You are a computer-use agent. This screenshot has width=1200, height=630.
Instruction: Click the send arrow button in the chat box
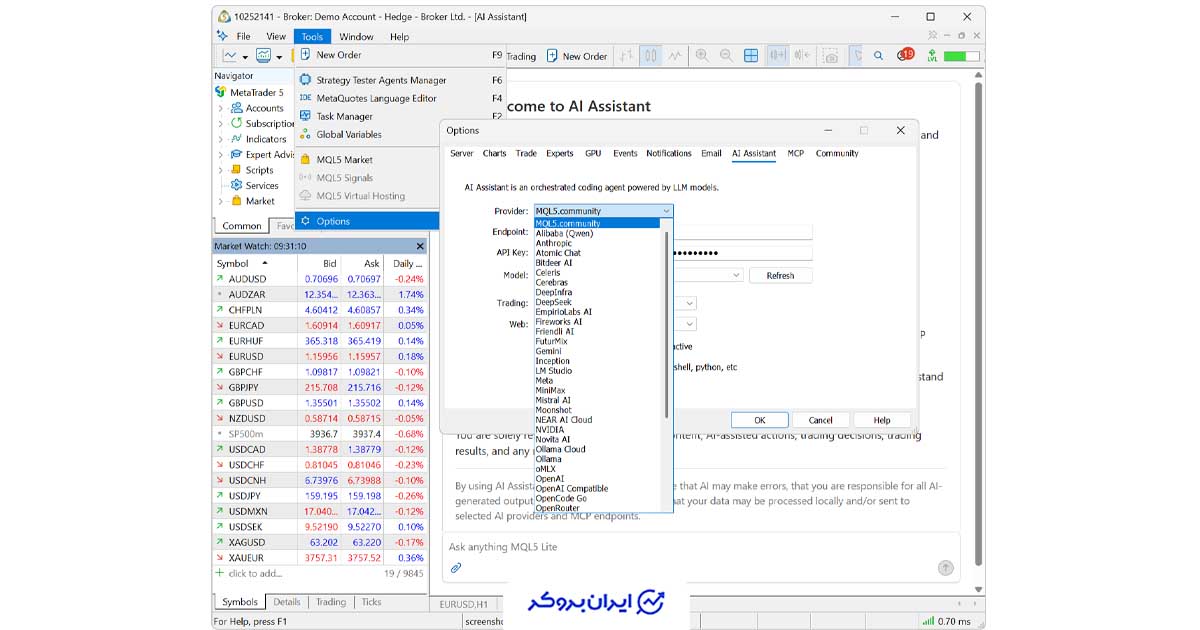tap(945, 568)
